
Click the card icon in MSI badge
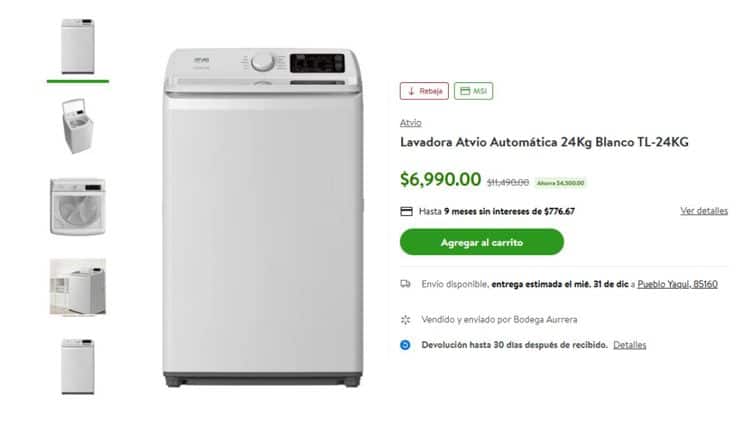[465, 91]
